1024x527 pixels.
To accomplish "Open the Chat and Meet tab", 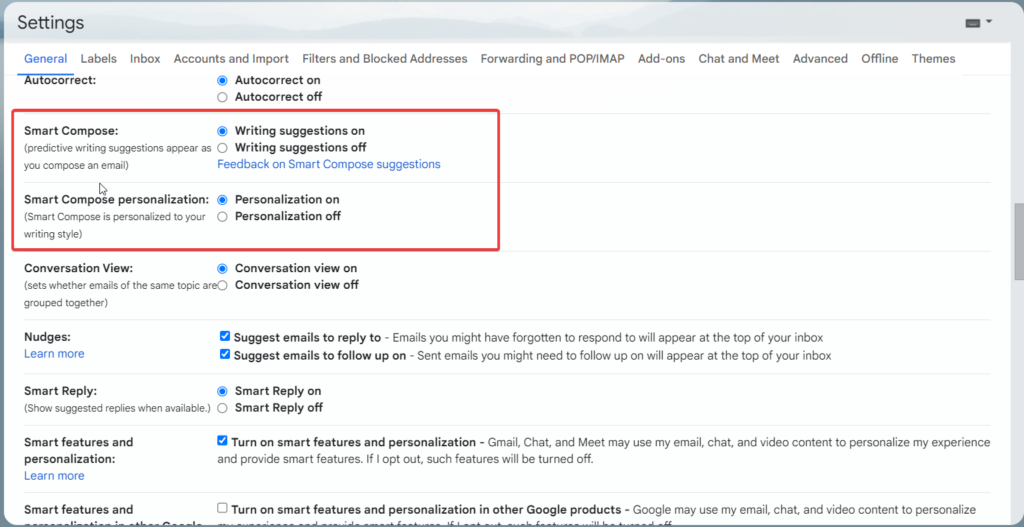I will click(x=739, y=59).
